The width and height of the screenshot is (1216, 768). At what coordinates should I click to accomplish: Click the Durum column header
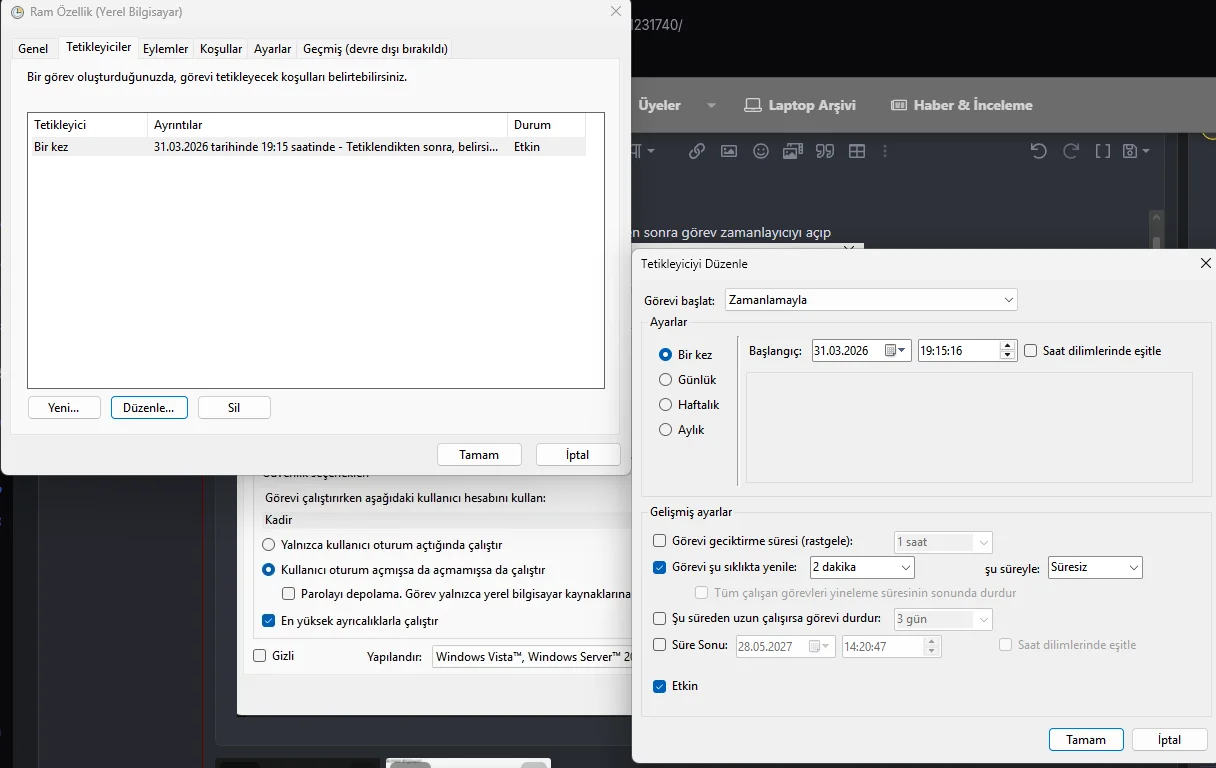tap(546, 125)
